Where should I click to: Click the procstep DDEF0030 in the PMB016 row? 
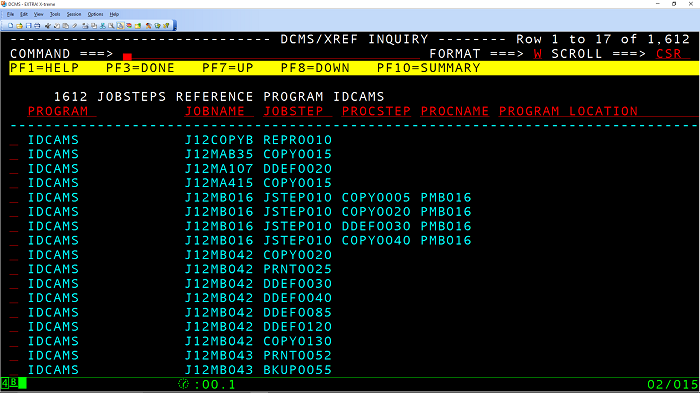(376, 226)
